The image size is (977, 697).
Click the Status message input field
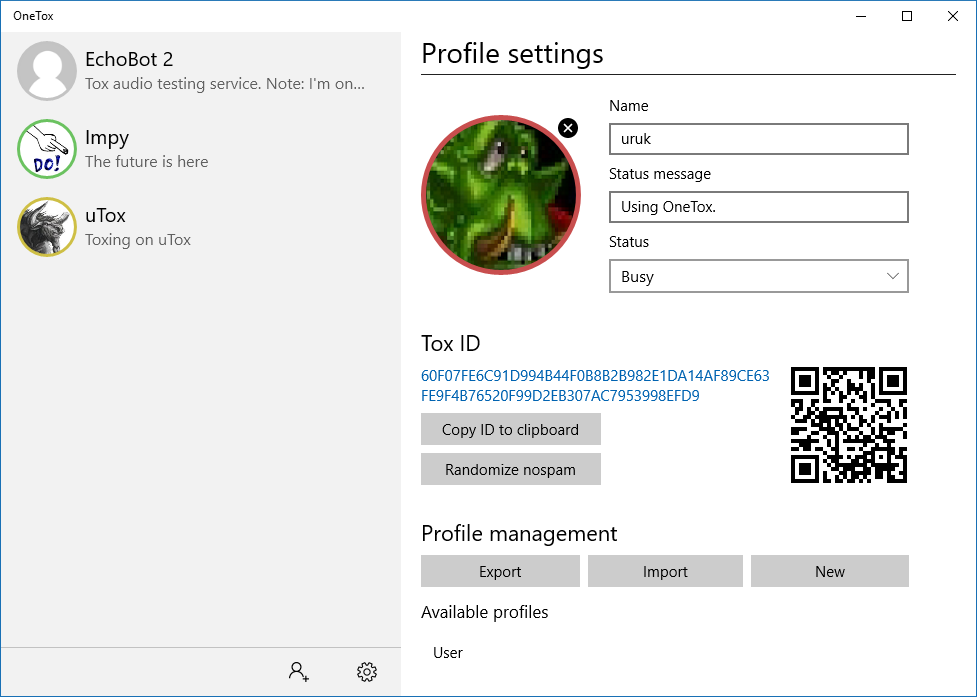click(758, 207)
